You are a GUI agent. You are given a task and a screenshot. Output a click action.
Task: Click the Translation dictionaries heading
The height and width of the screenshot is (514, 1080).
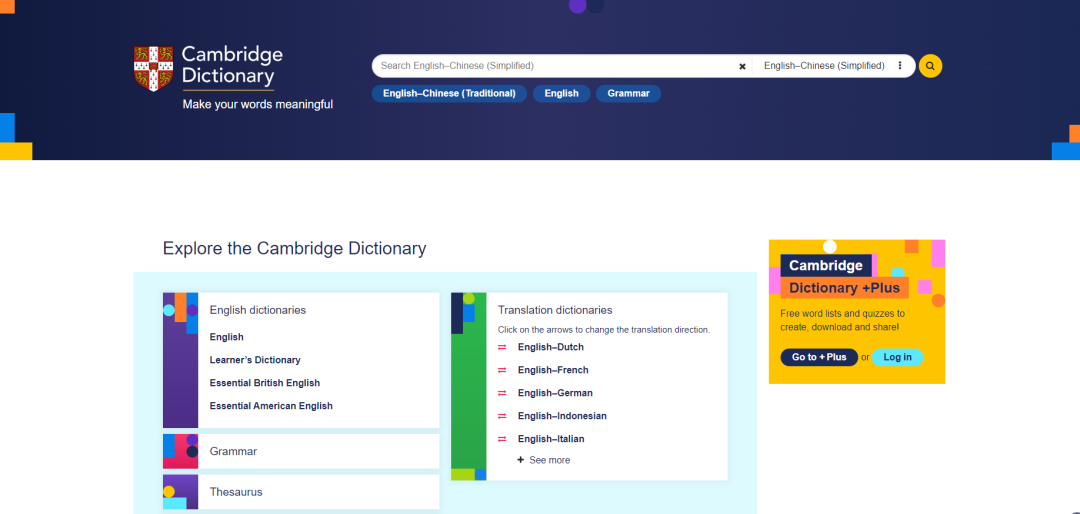[x=555, y=310]
